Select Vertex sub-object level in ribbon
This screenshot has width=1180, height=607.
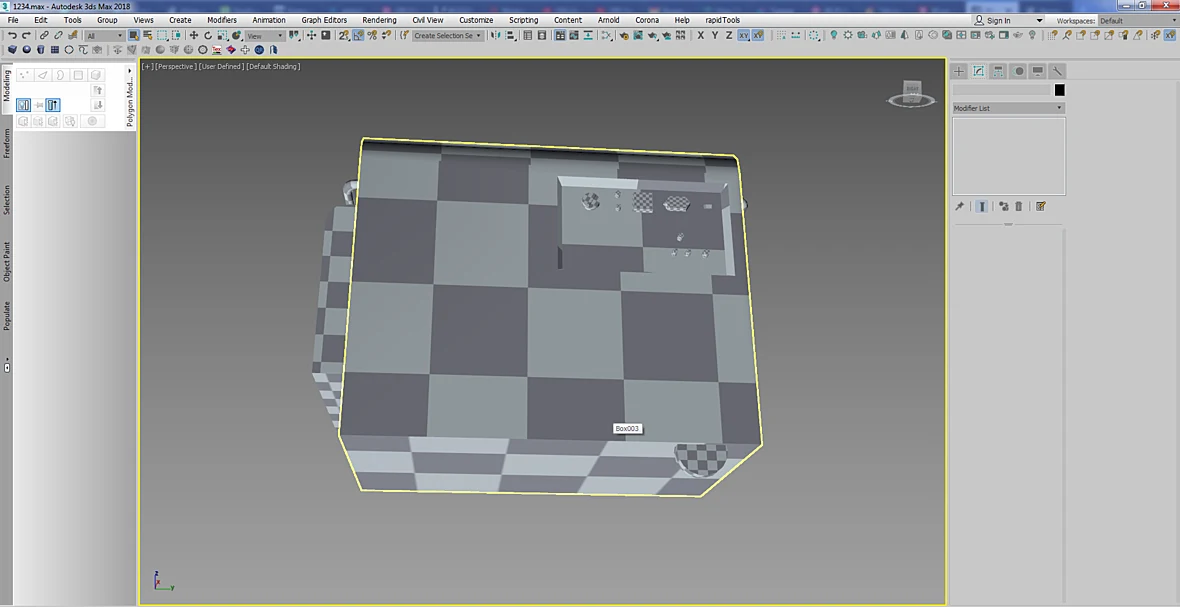pyautogui.click(x=24, y=74)
